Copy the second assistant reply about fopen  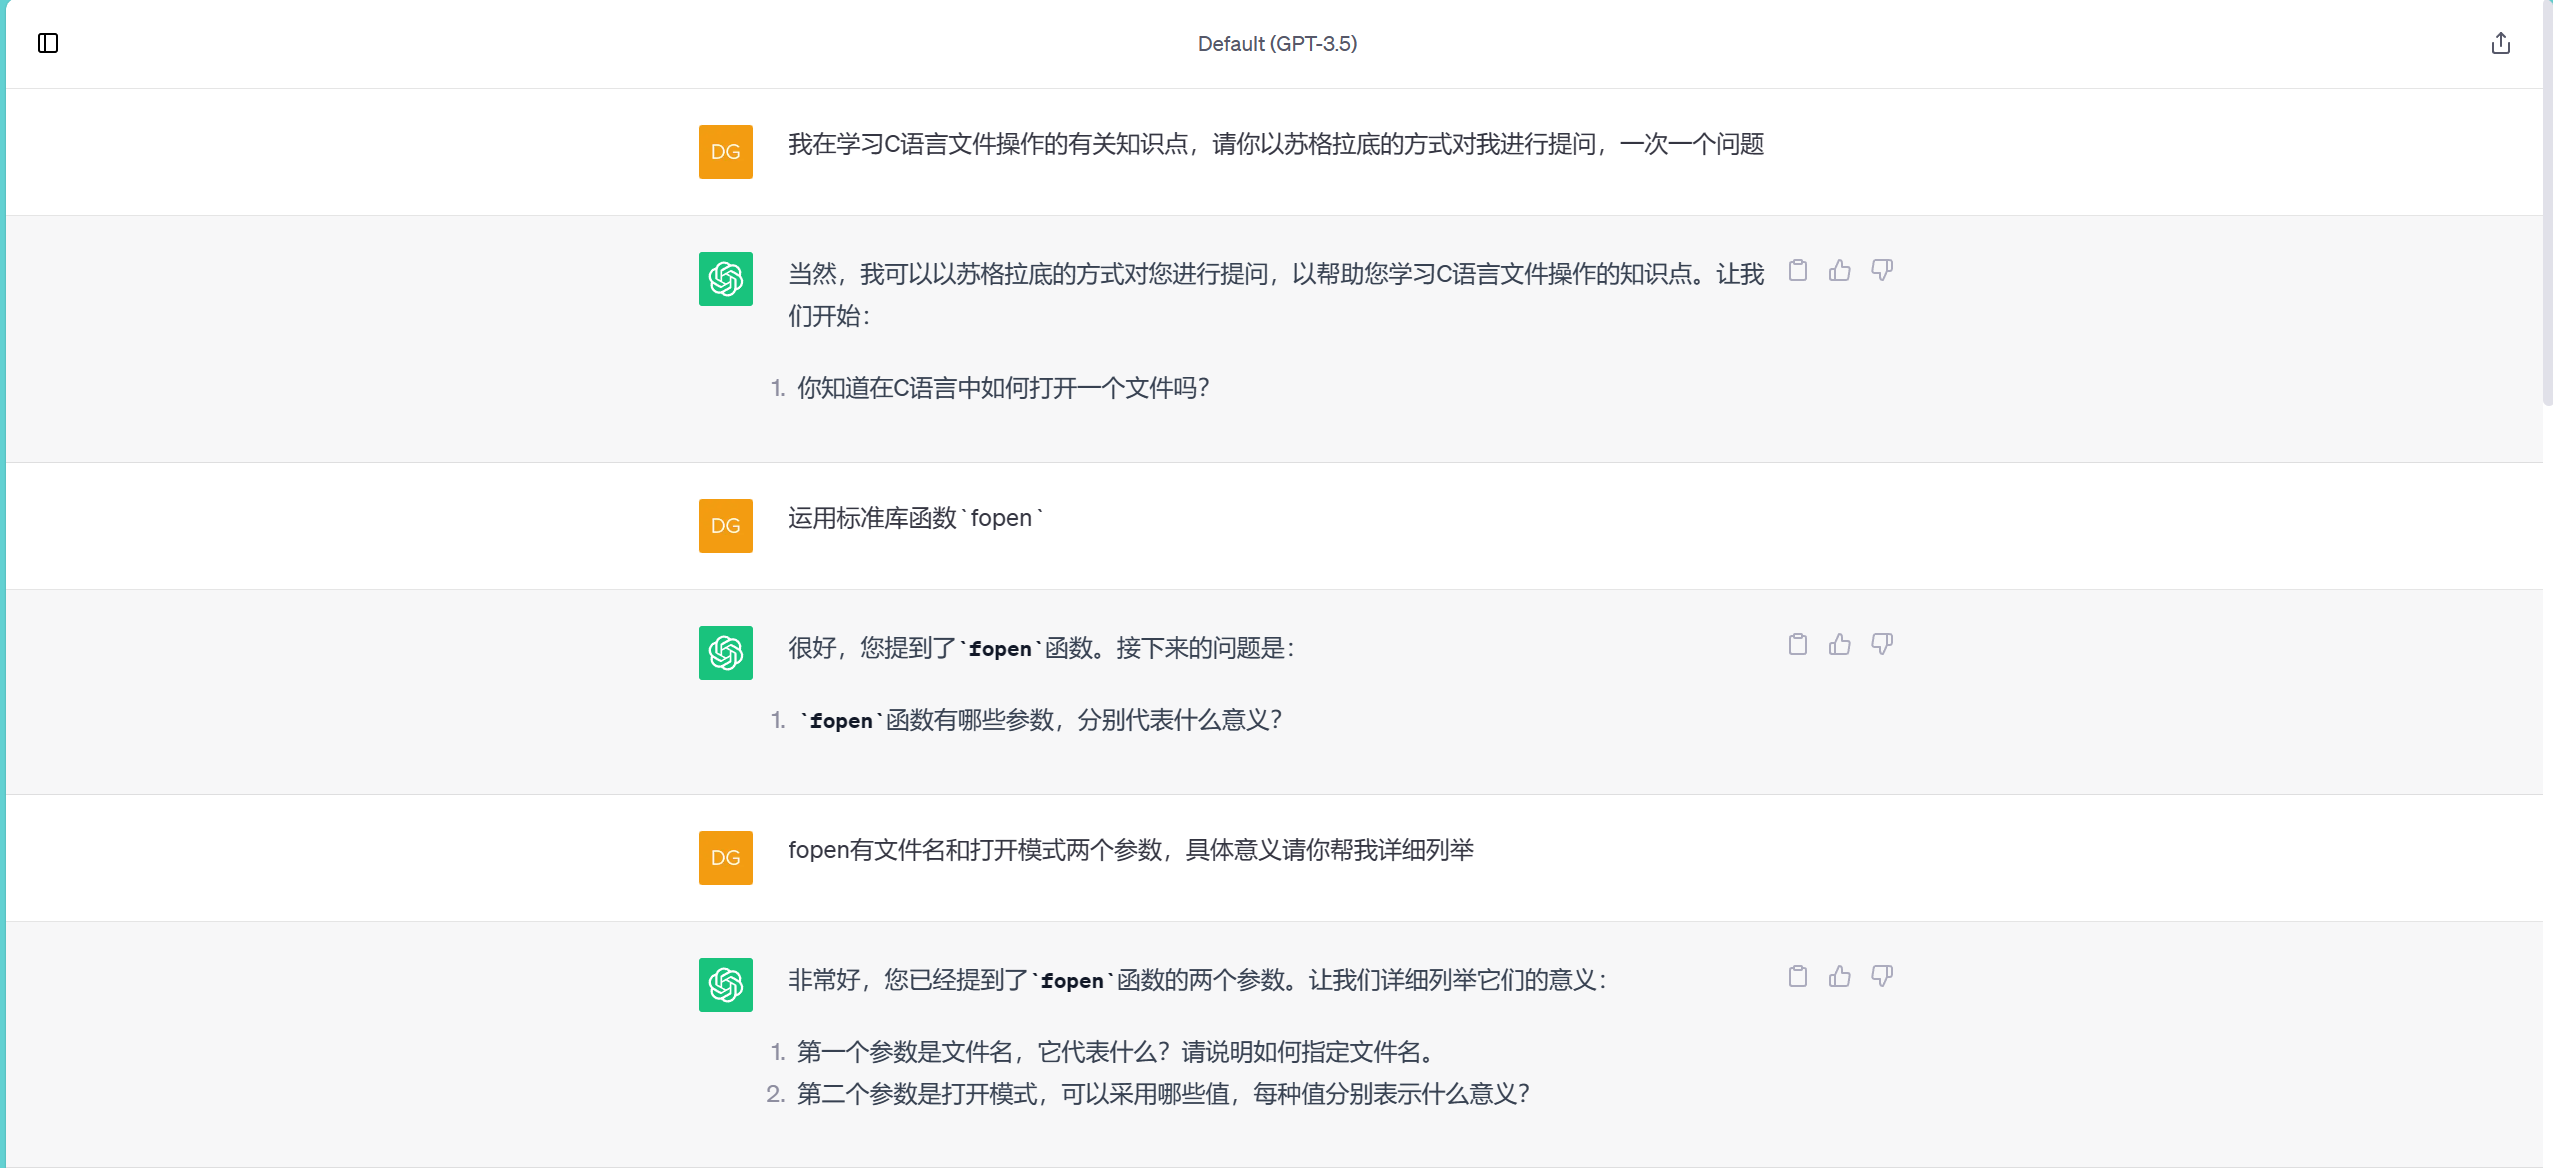pos(1797,645)
